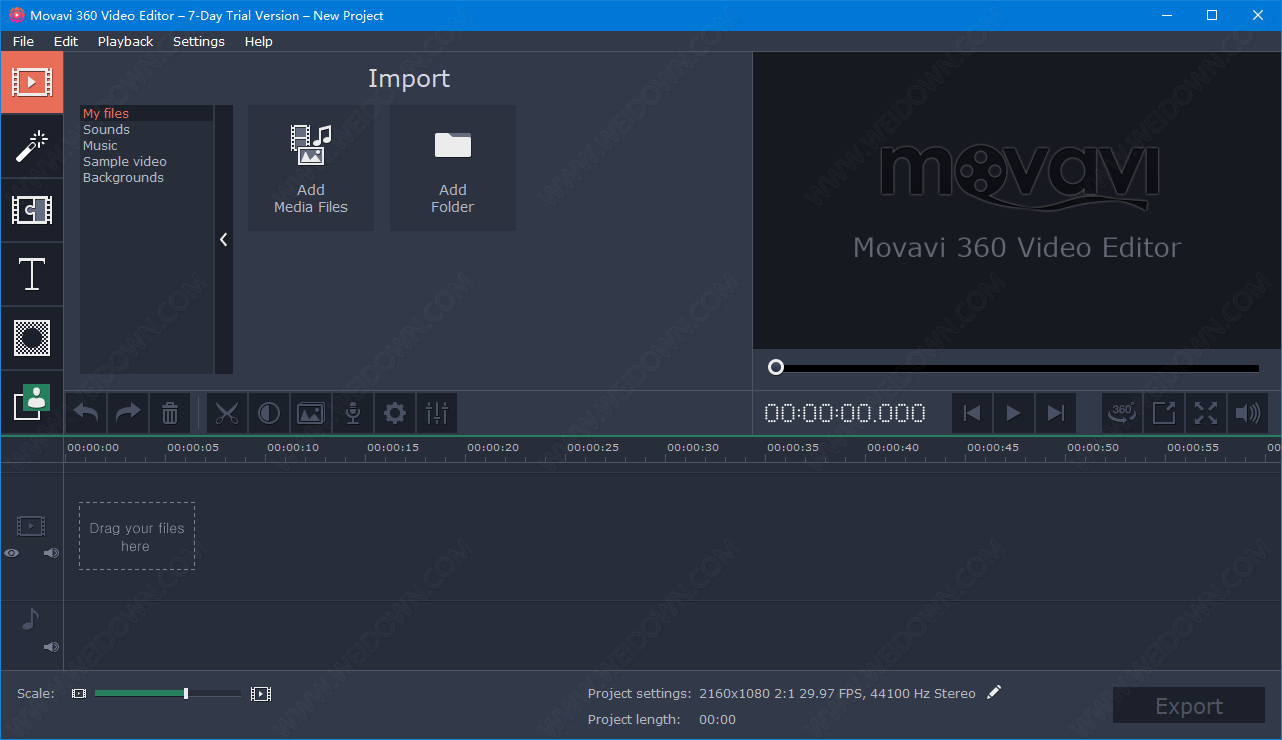This screenshot has width=1282, height=740.
Task: Toggle video track visibility eye
Action: pyautogui.click(x=12, y=553)
